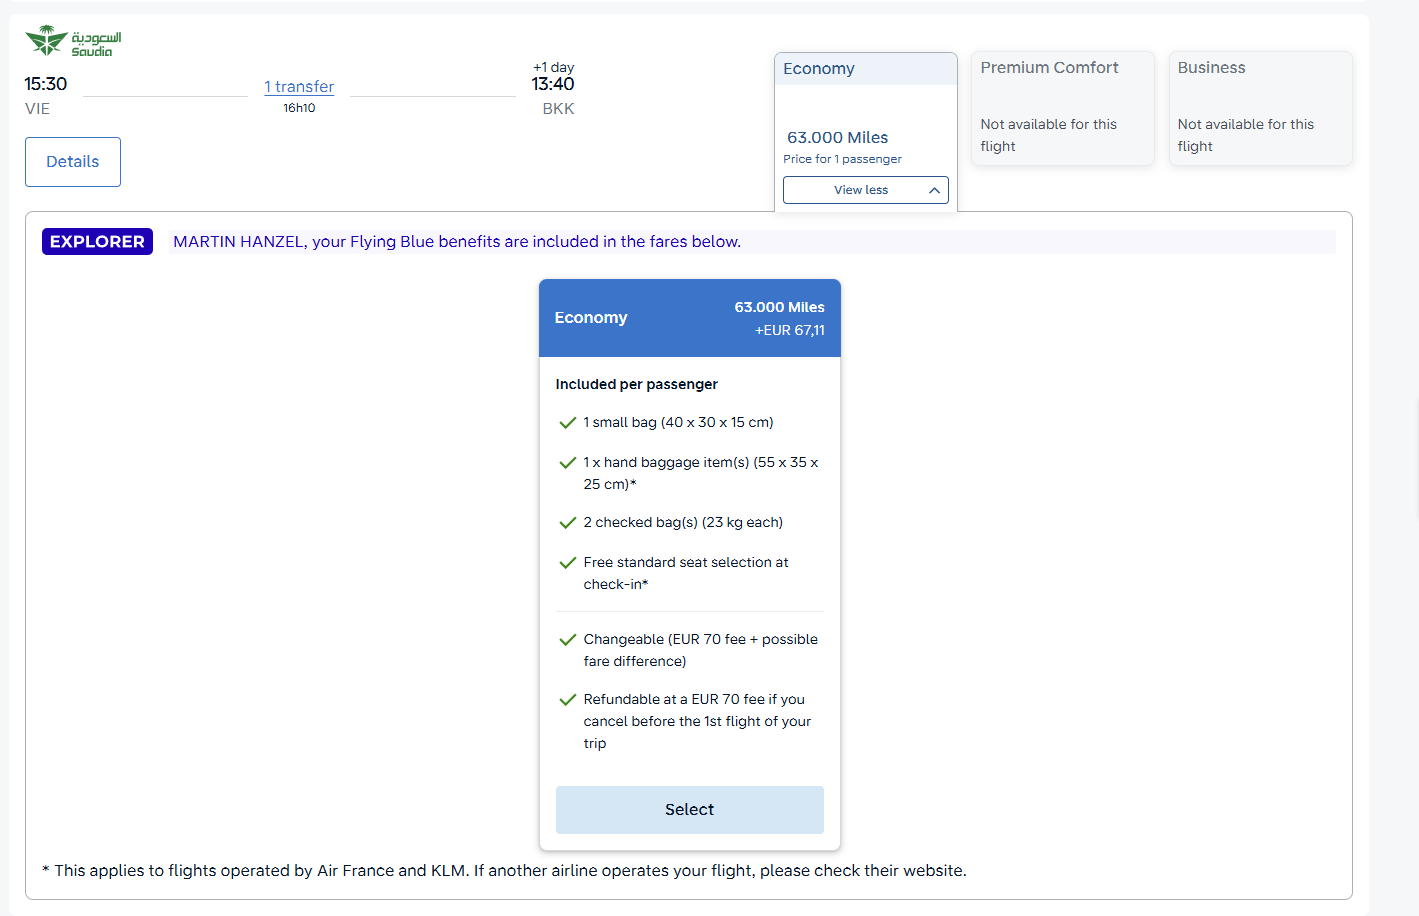Pick the Business cabin option
This screenshot has width=1419, height=916.
[1259, 107]
